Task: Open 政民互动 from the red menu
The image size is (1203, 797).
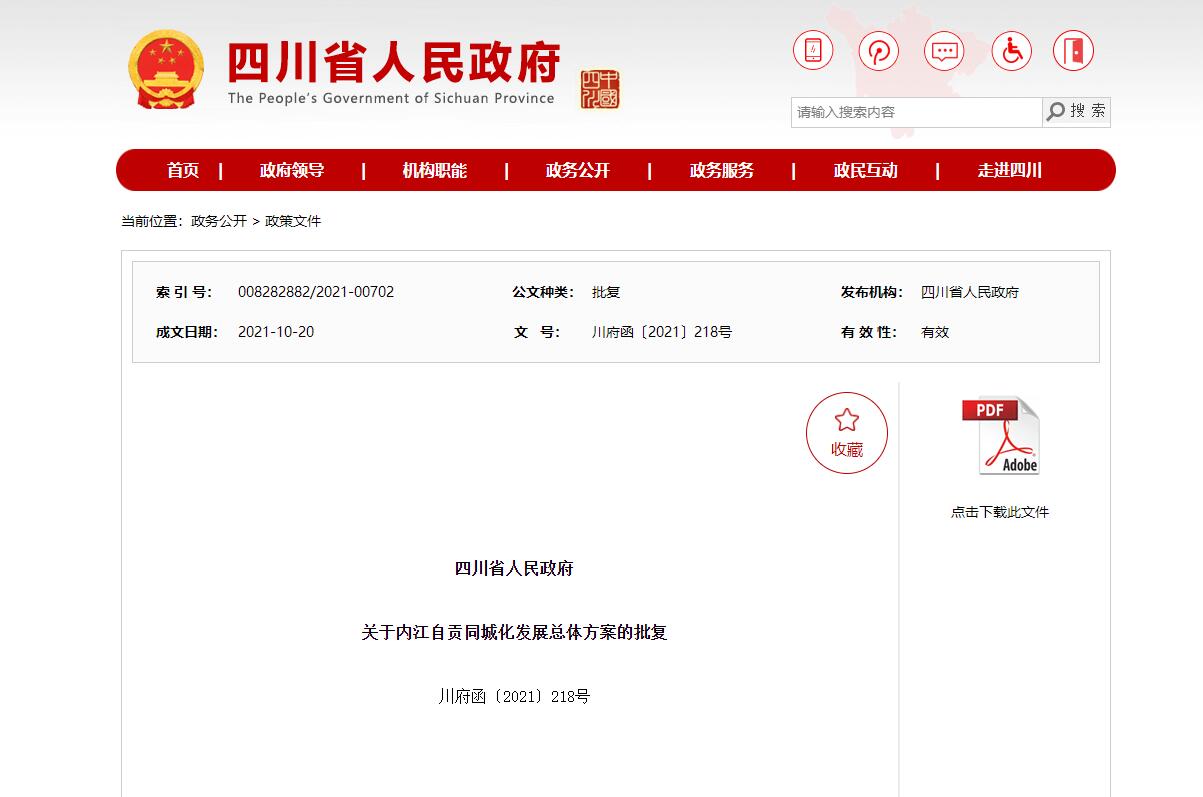Action: [866, 171]
